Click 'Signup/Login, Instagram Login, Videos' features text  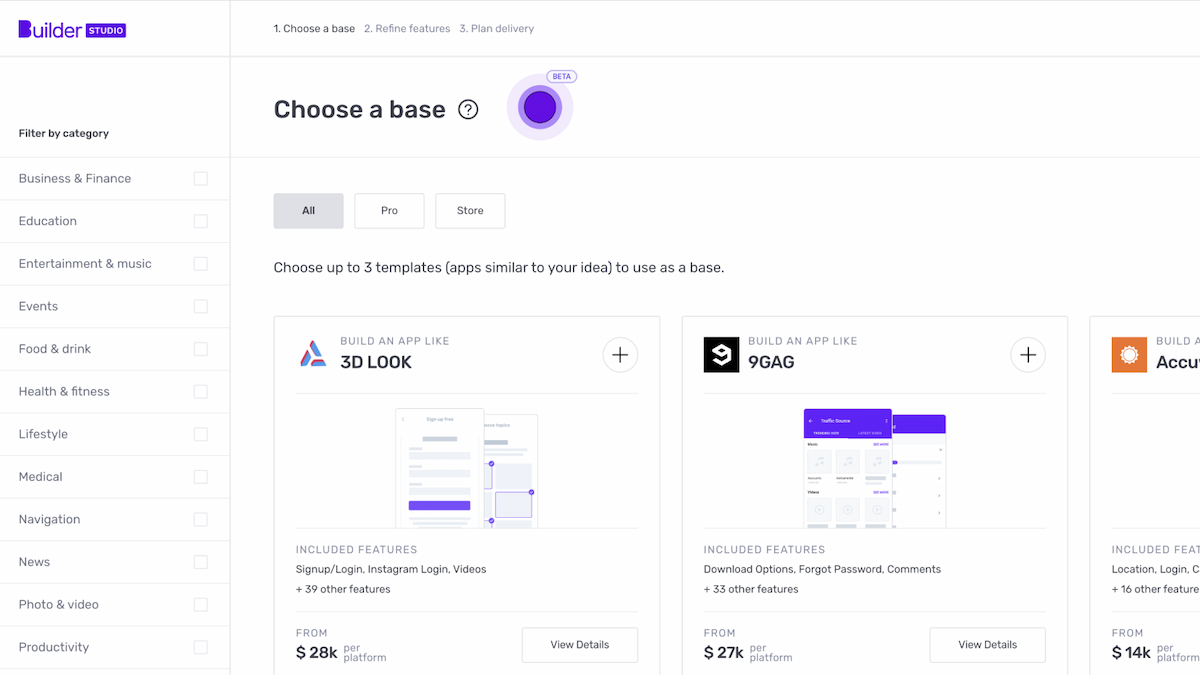(391, 569)
